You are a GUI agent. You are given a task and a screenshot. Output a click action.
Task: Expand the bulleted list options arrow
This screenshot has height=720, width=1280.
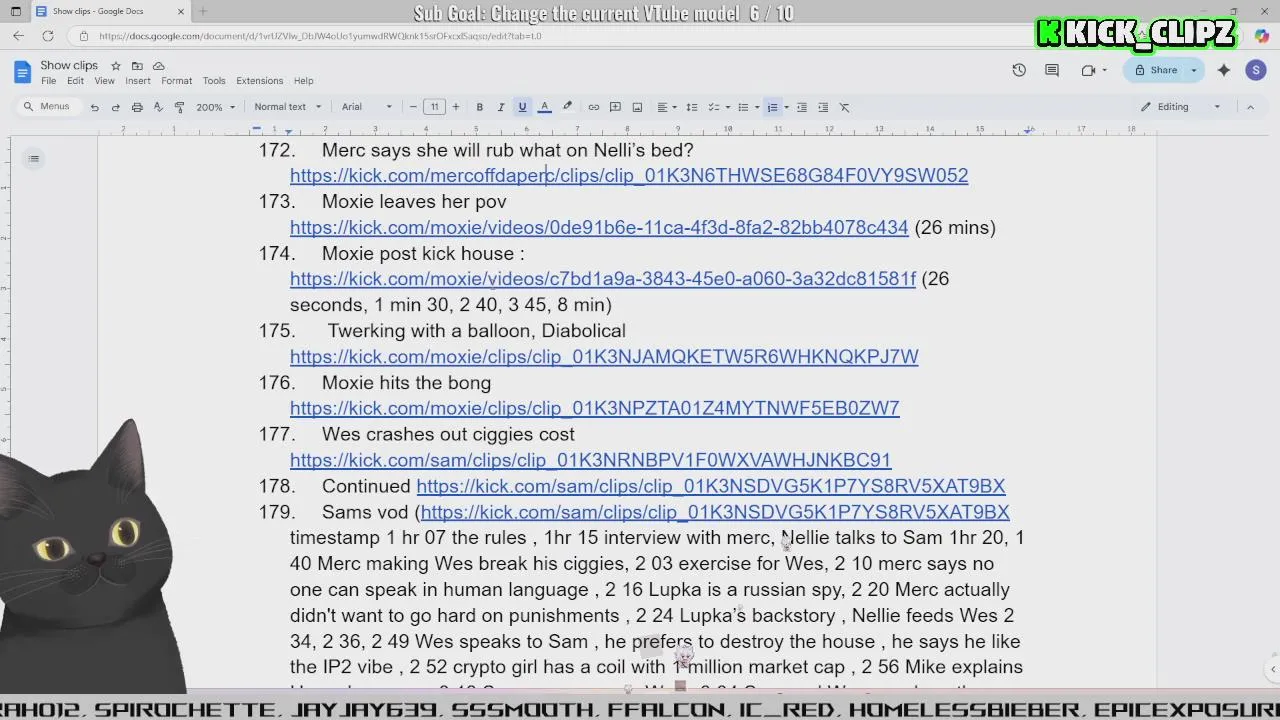757,107
